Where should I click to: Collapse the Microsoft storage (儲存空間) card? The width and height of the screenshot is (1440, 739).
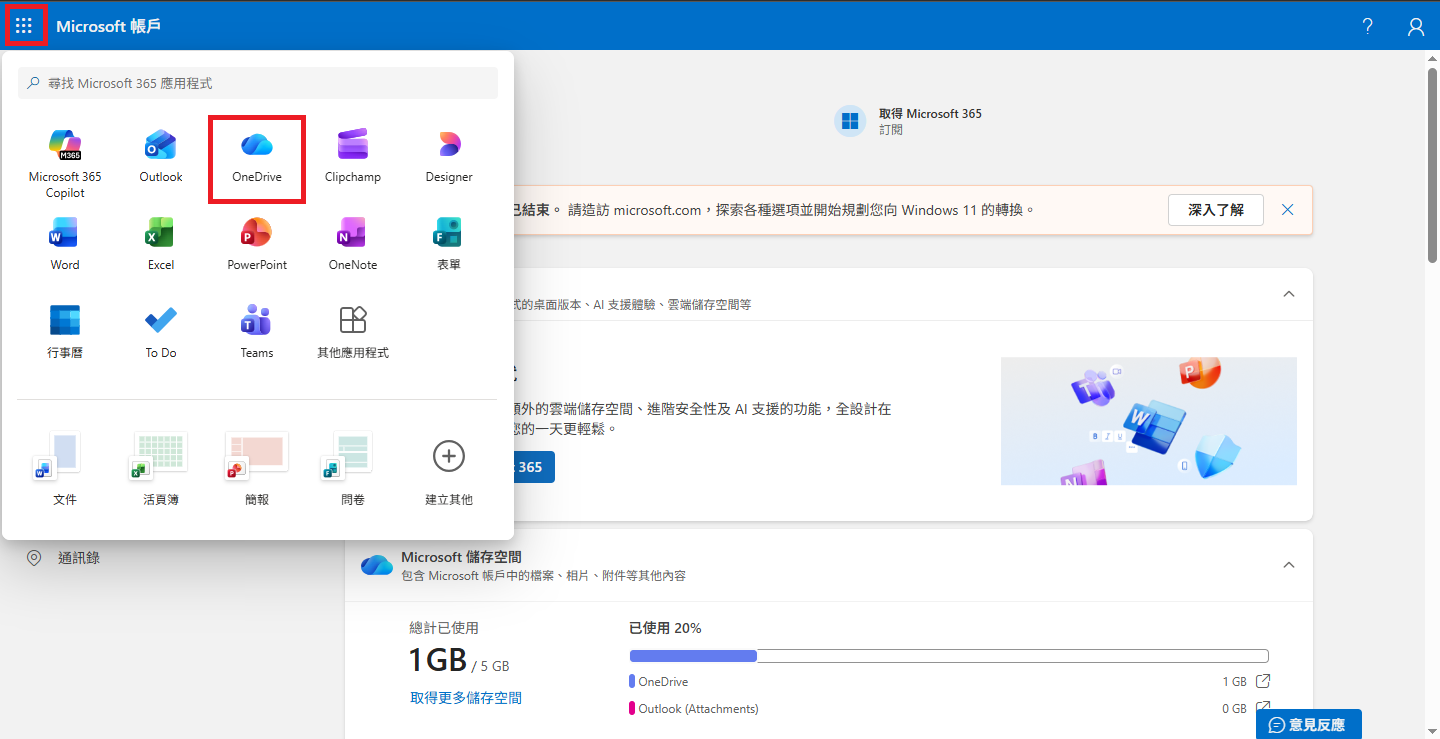(1289, 565)
